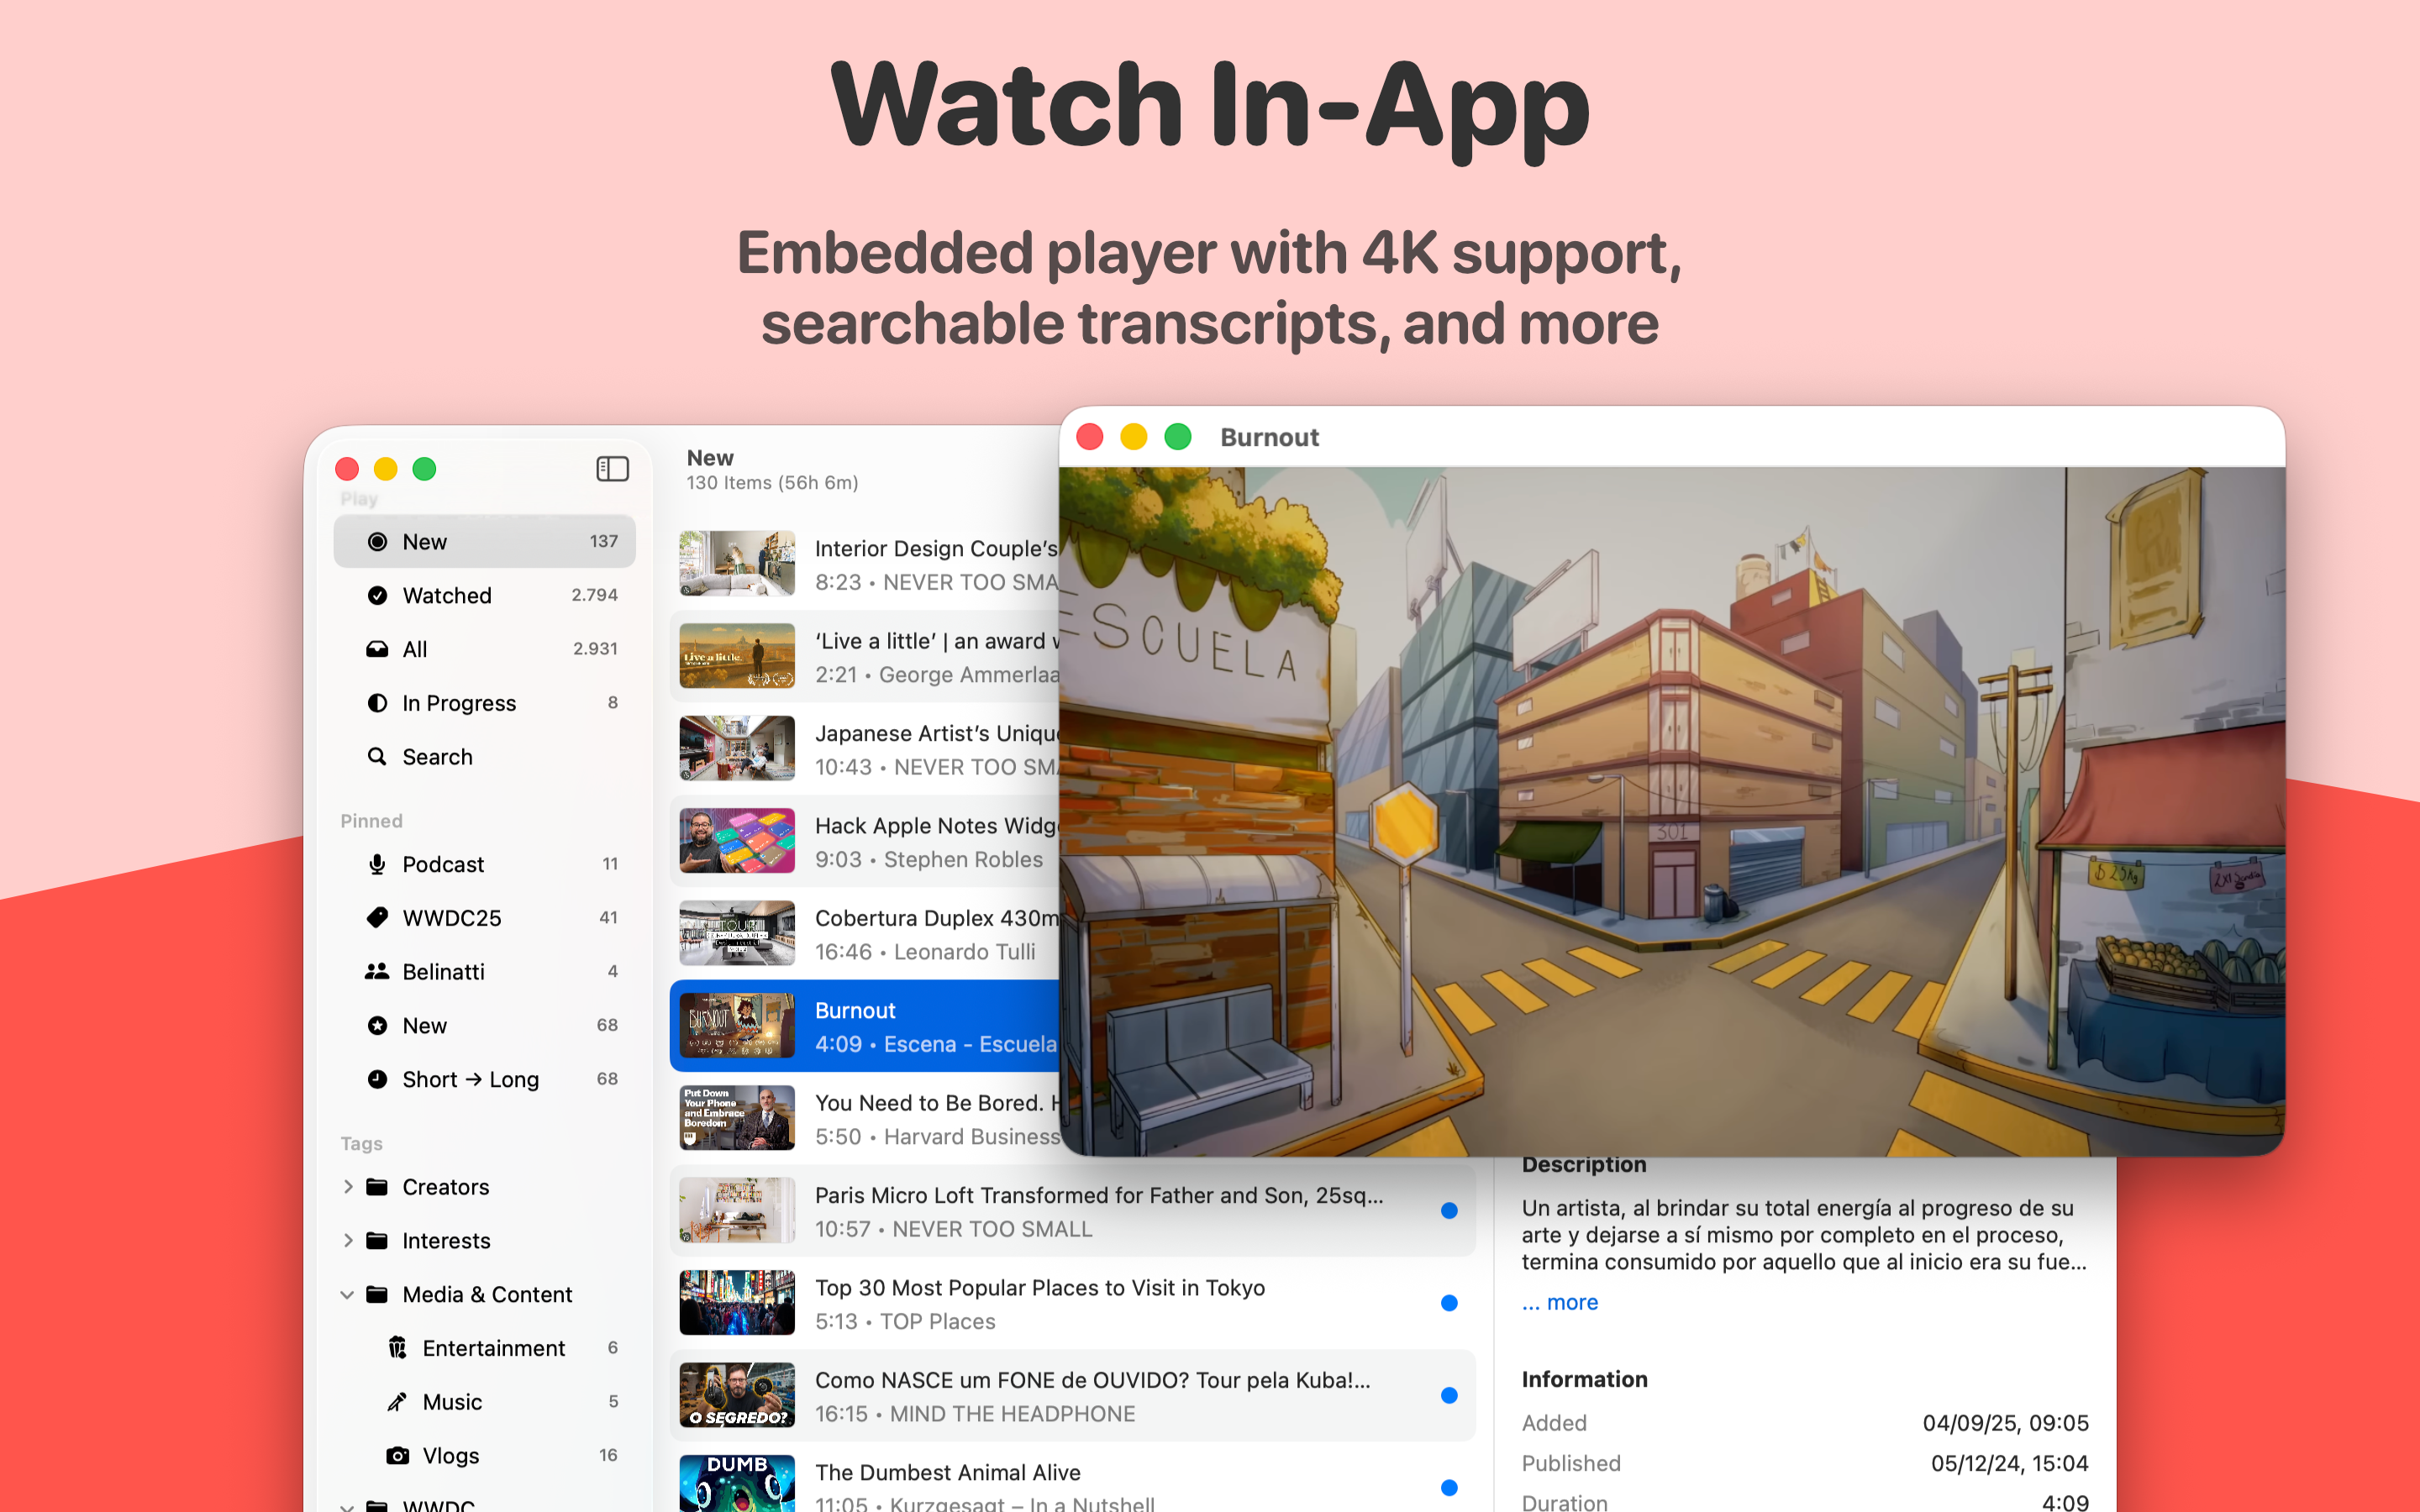Open the Short → Long pinned list

tap(484, 1079)
